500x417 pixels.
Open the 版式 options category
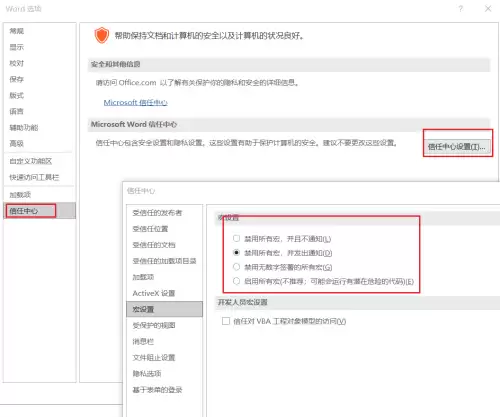(x=17, y=95)
